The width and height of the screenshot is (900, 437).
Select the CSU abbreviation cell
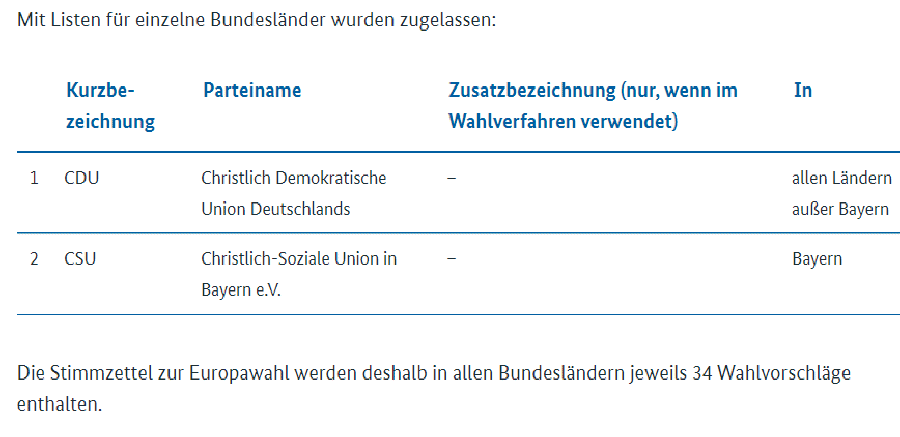[x=80, y=259]
